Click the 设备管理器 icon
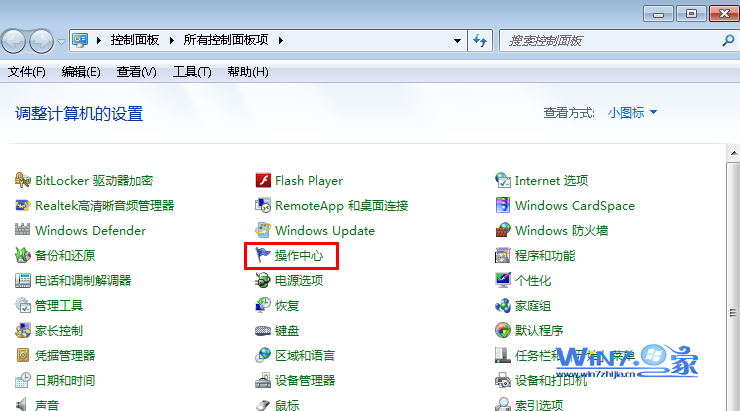Image resolution: width=740 pixels, height=411 pixels. point(263,380)
